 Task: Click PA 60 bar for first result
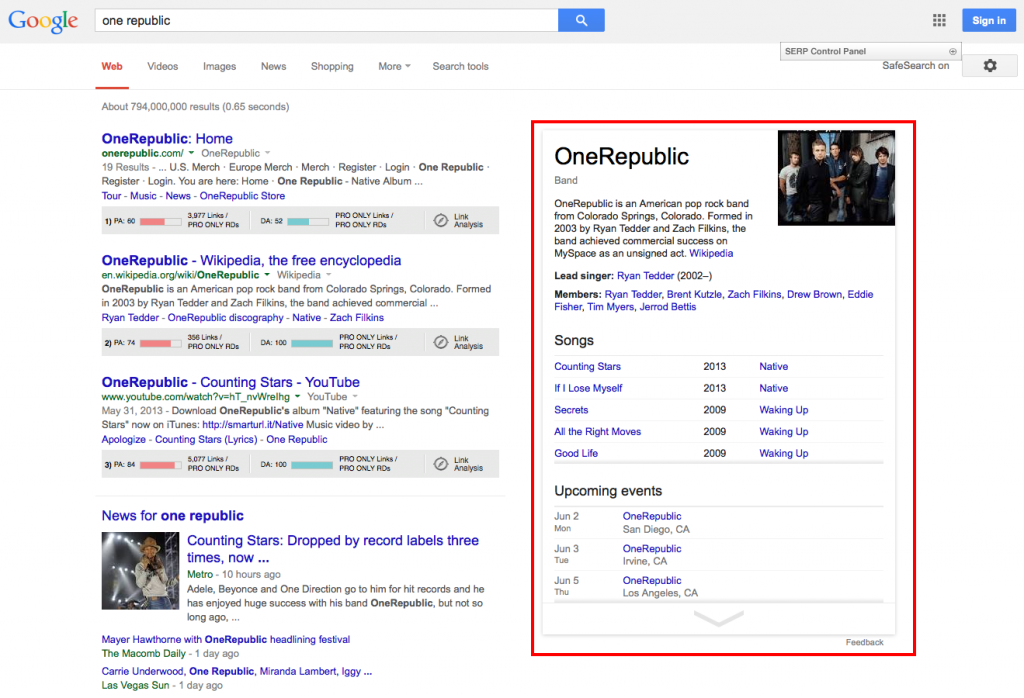[160, 221]
